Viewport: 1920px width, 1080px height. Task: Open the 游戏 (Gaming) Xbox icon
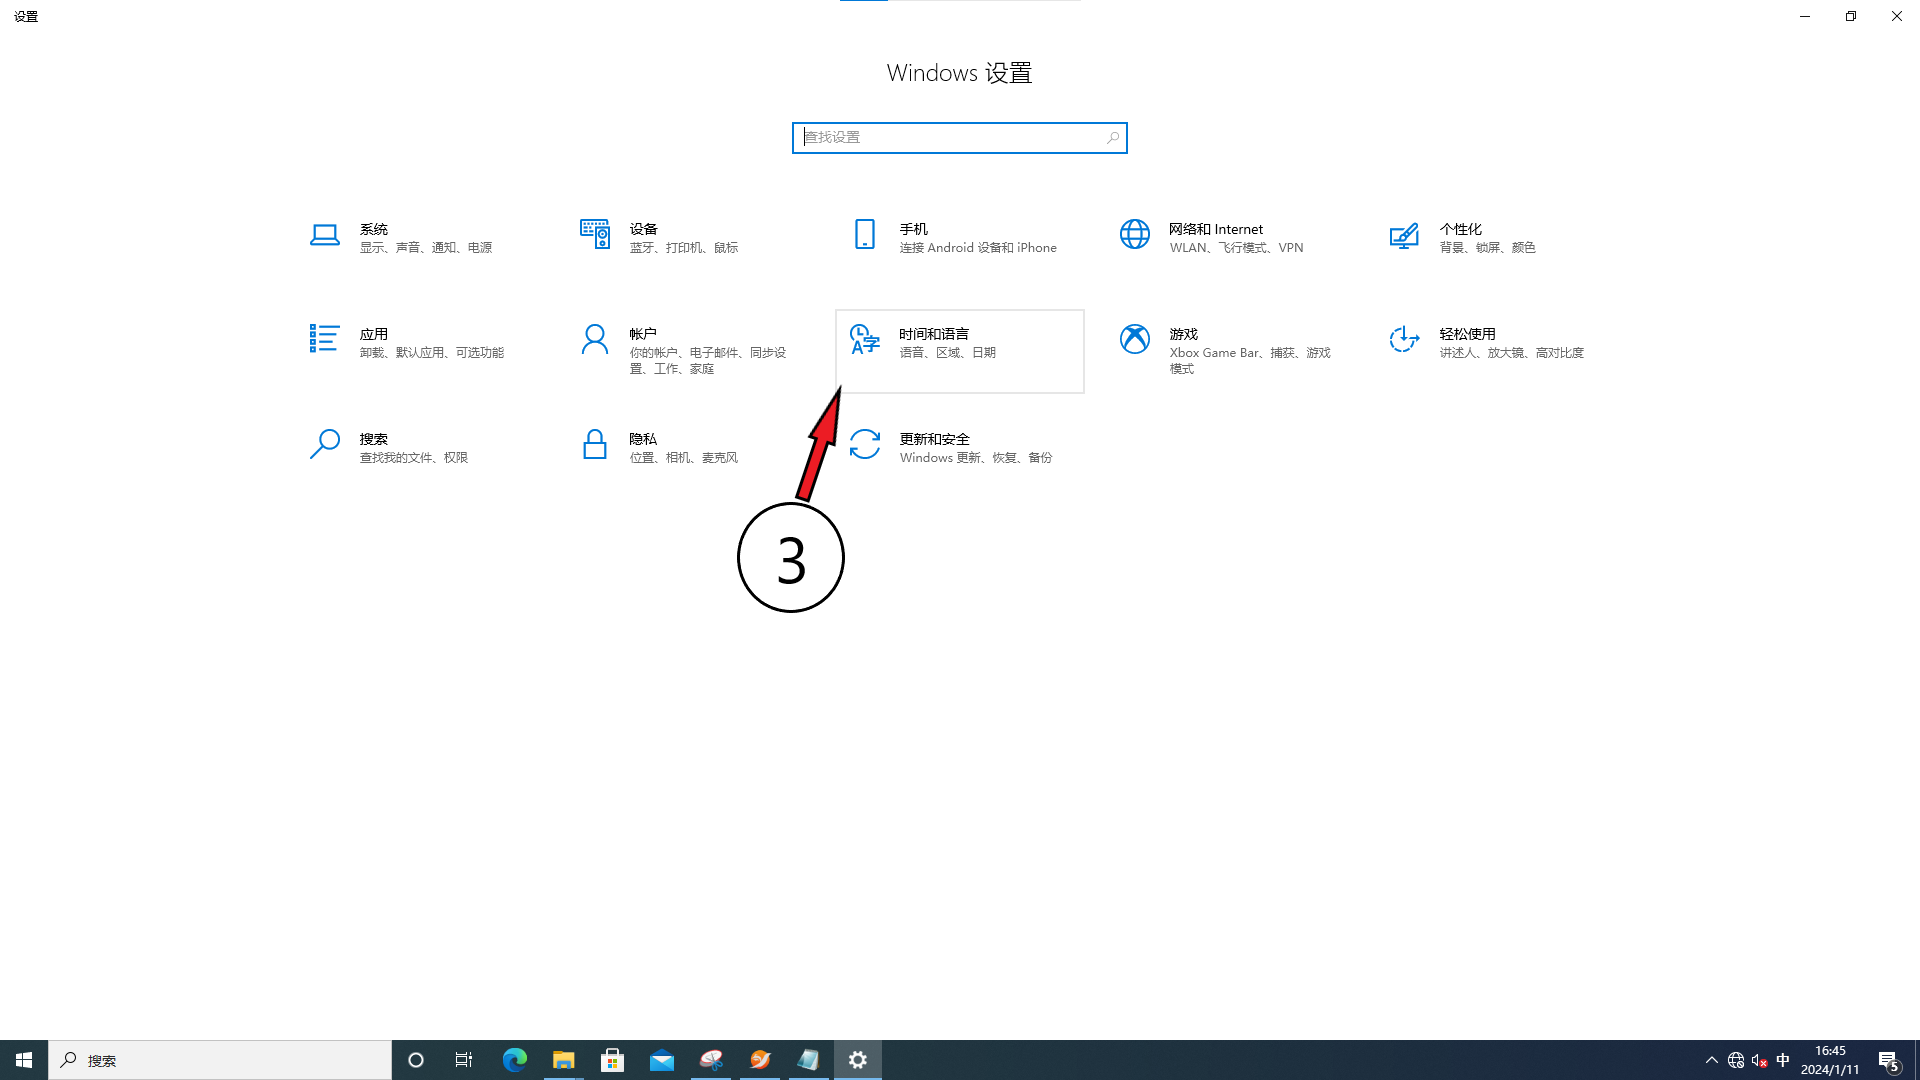click(1134, 340)
